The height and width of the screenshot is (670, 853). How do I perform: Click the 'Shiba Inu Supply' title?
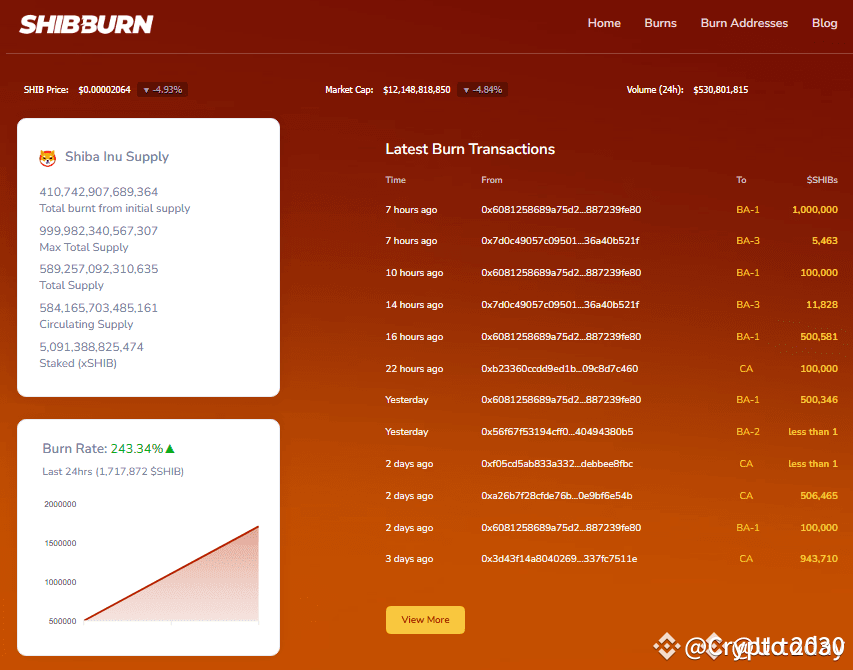(117, 157)
